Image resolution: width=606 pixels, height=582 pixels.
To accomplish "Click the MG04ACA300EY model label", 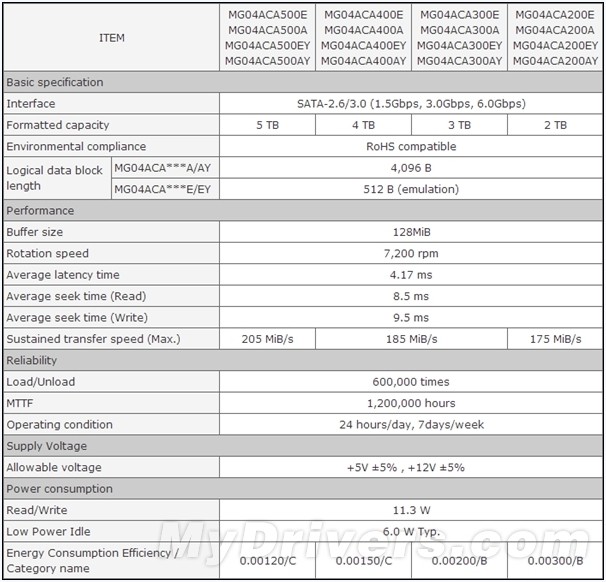I will pyautogui.click(x=459, y=46).
